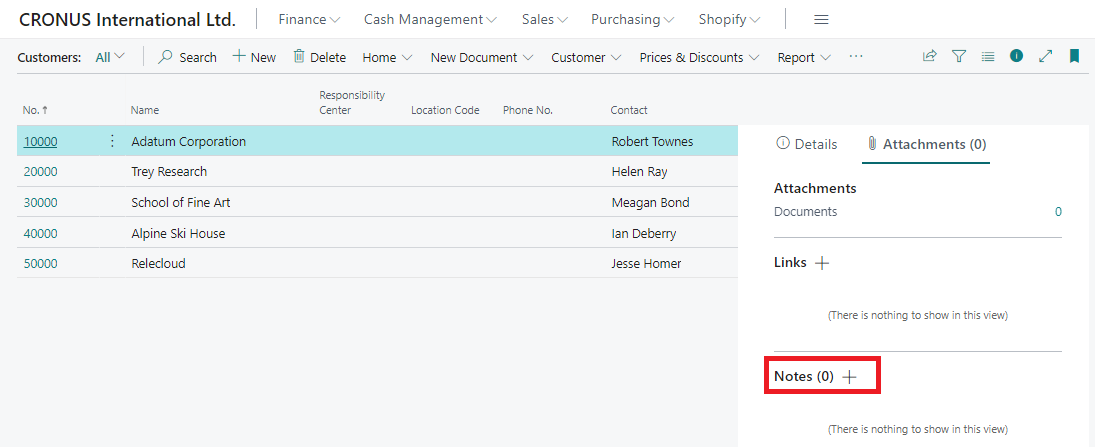Add a new note with plus icon

click(850, 377)
